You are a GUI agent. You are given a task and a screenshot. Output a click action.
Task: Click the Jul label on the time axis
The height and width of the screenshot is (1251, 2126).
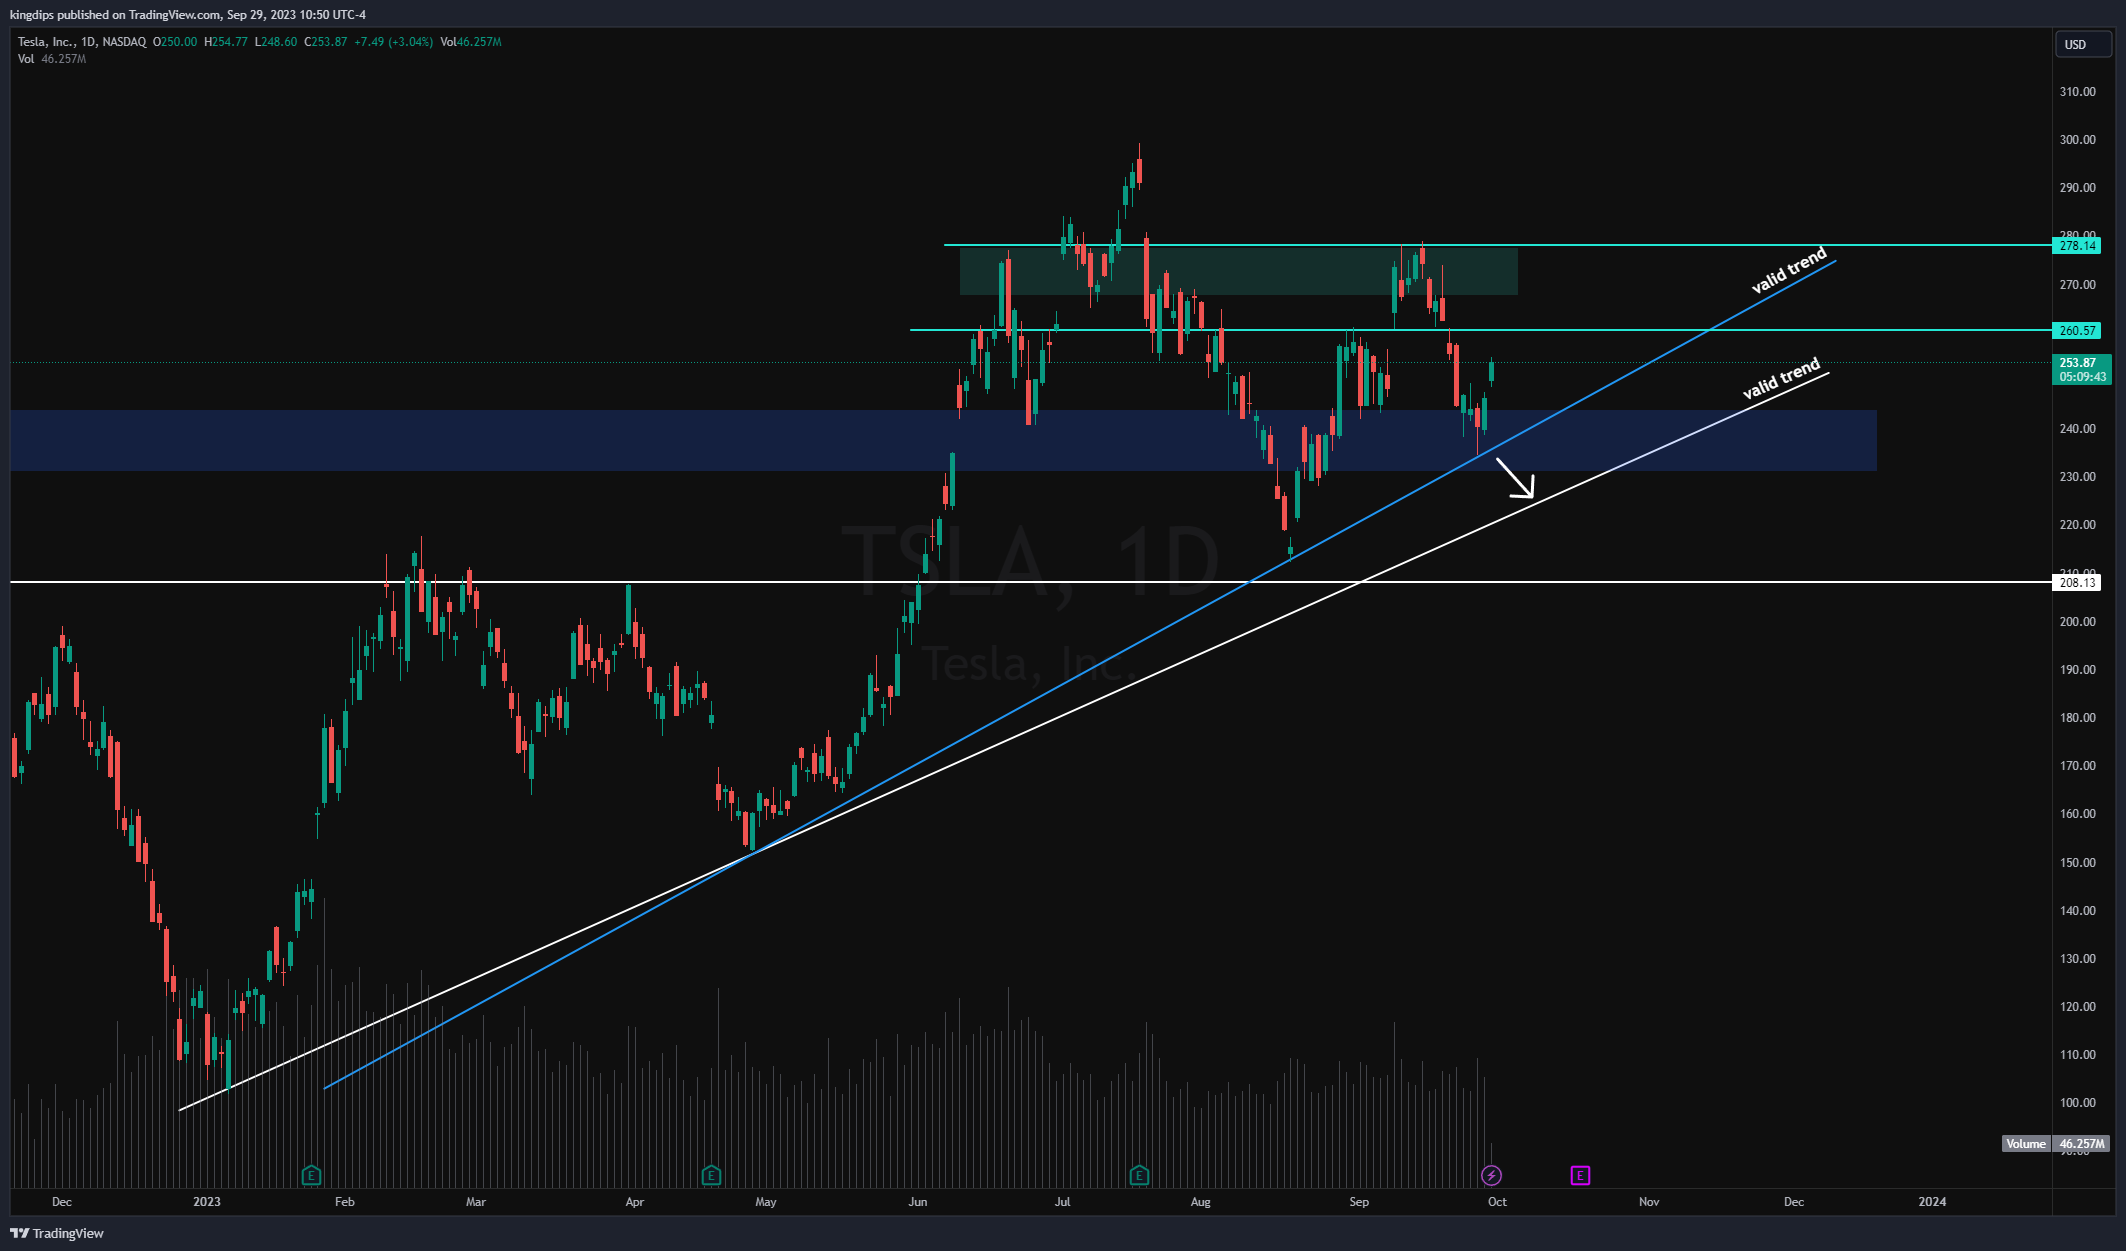point(1062,1202)
